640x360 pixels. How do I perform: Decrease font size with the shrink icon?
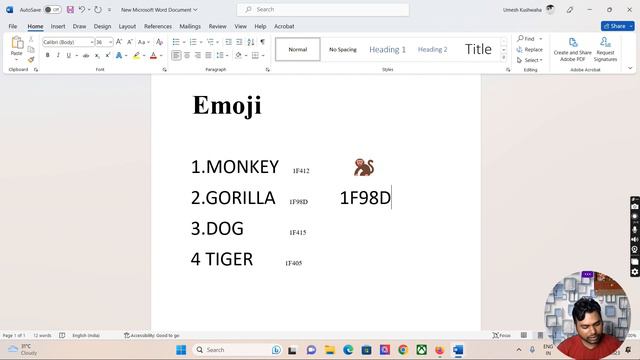pos(130,42)
